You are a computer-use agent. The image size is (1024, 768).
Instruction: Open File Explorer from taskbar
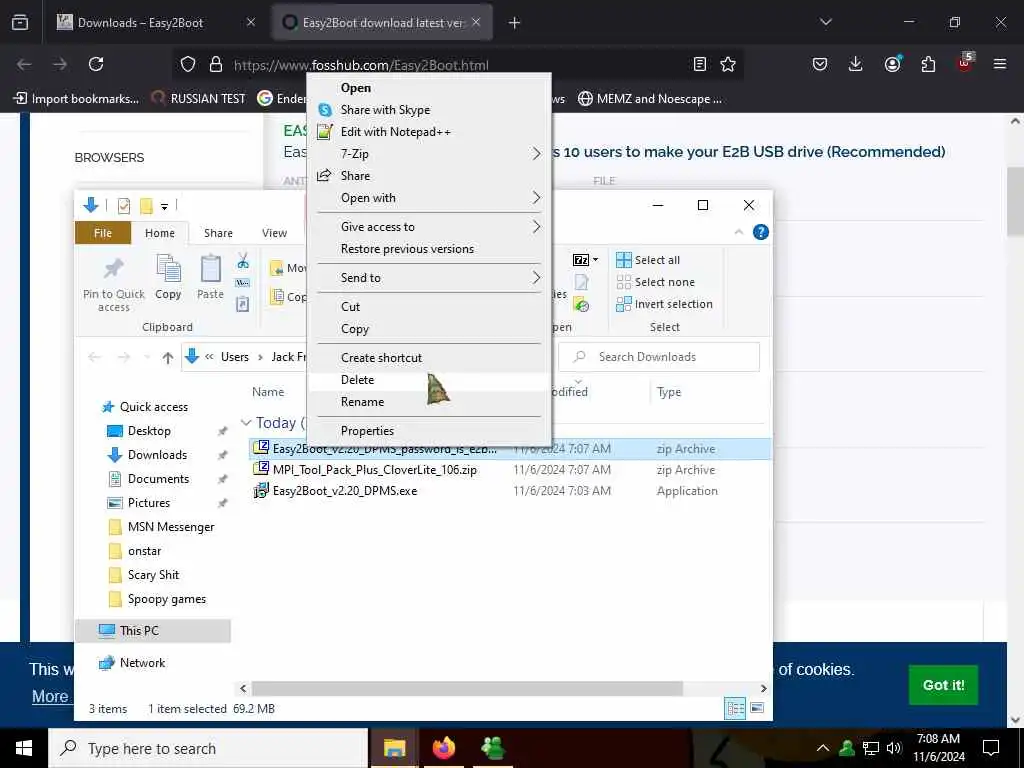click(x=394, y=748)
